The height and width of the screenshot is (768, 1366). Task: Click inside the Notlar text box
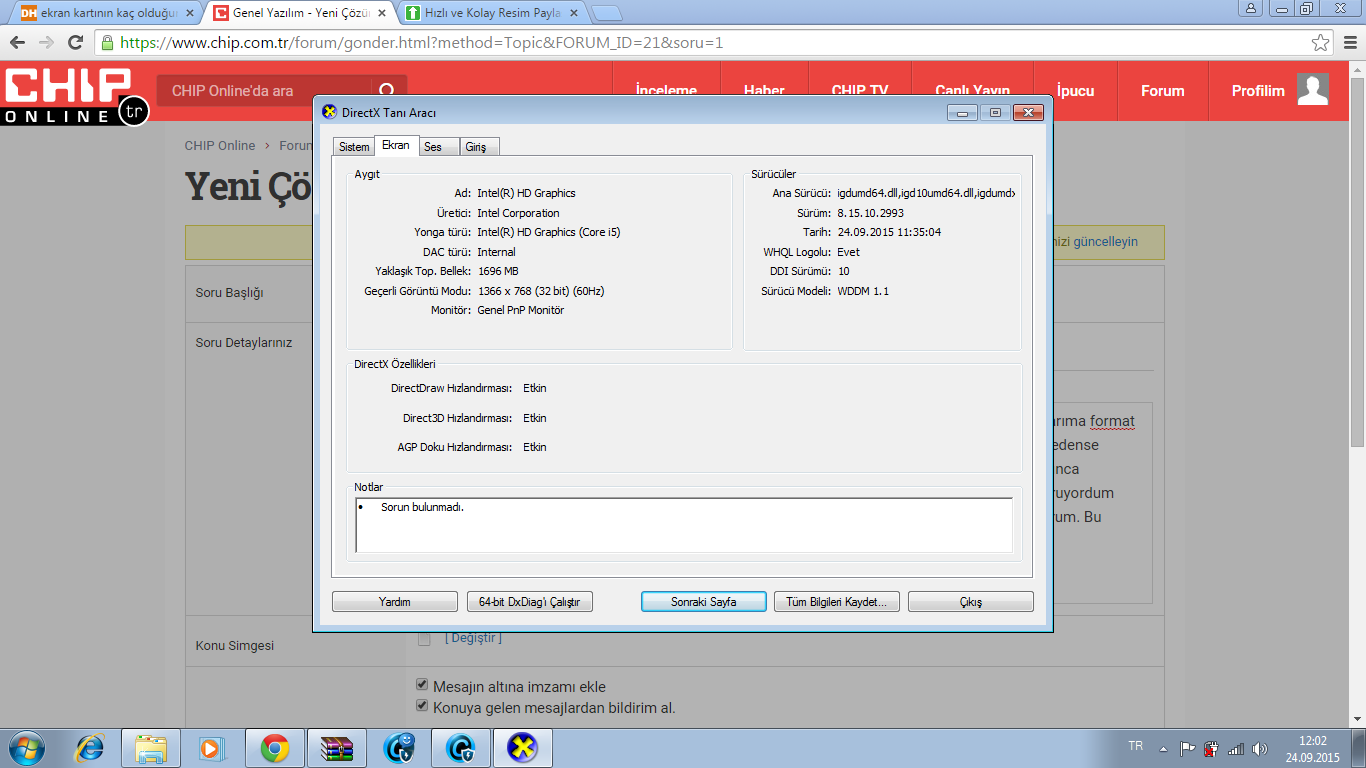coord(684,525)
